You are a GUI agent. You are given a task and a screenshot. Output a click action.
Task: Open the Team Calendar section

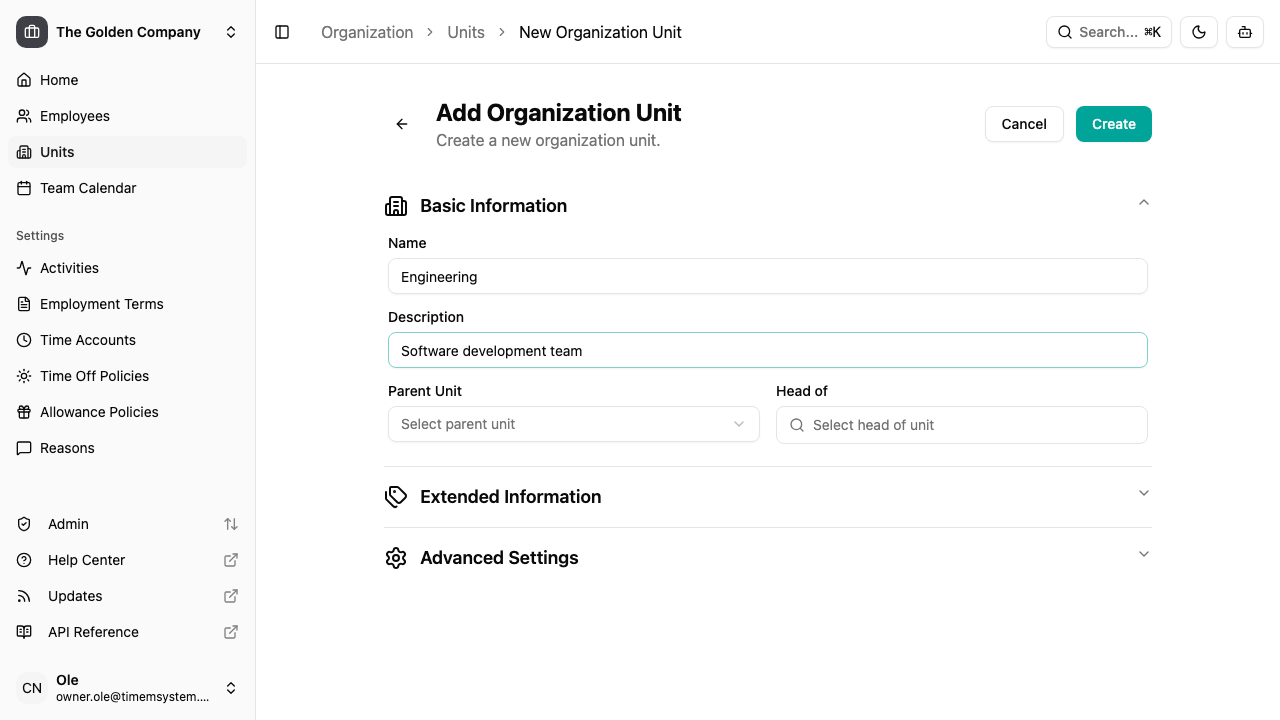[87, 188]
